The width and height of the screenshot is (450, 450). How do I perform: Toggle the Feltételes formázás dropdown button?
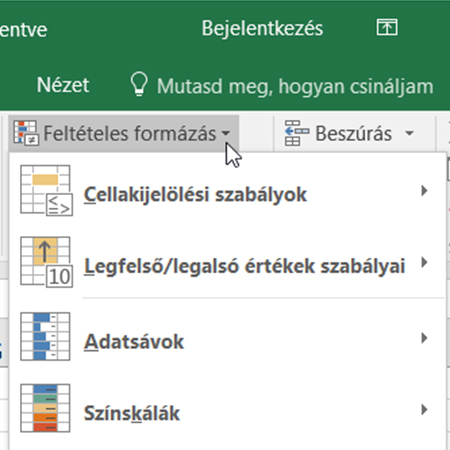coord(124,134)
